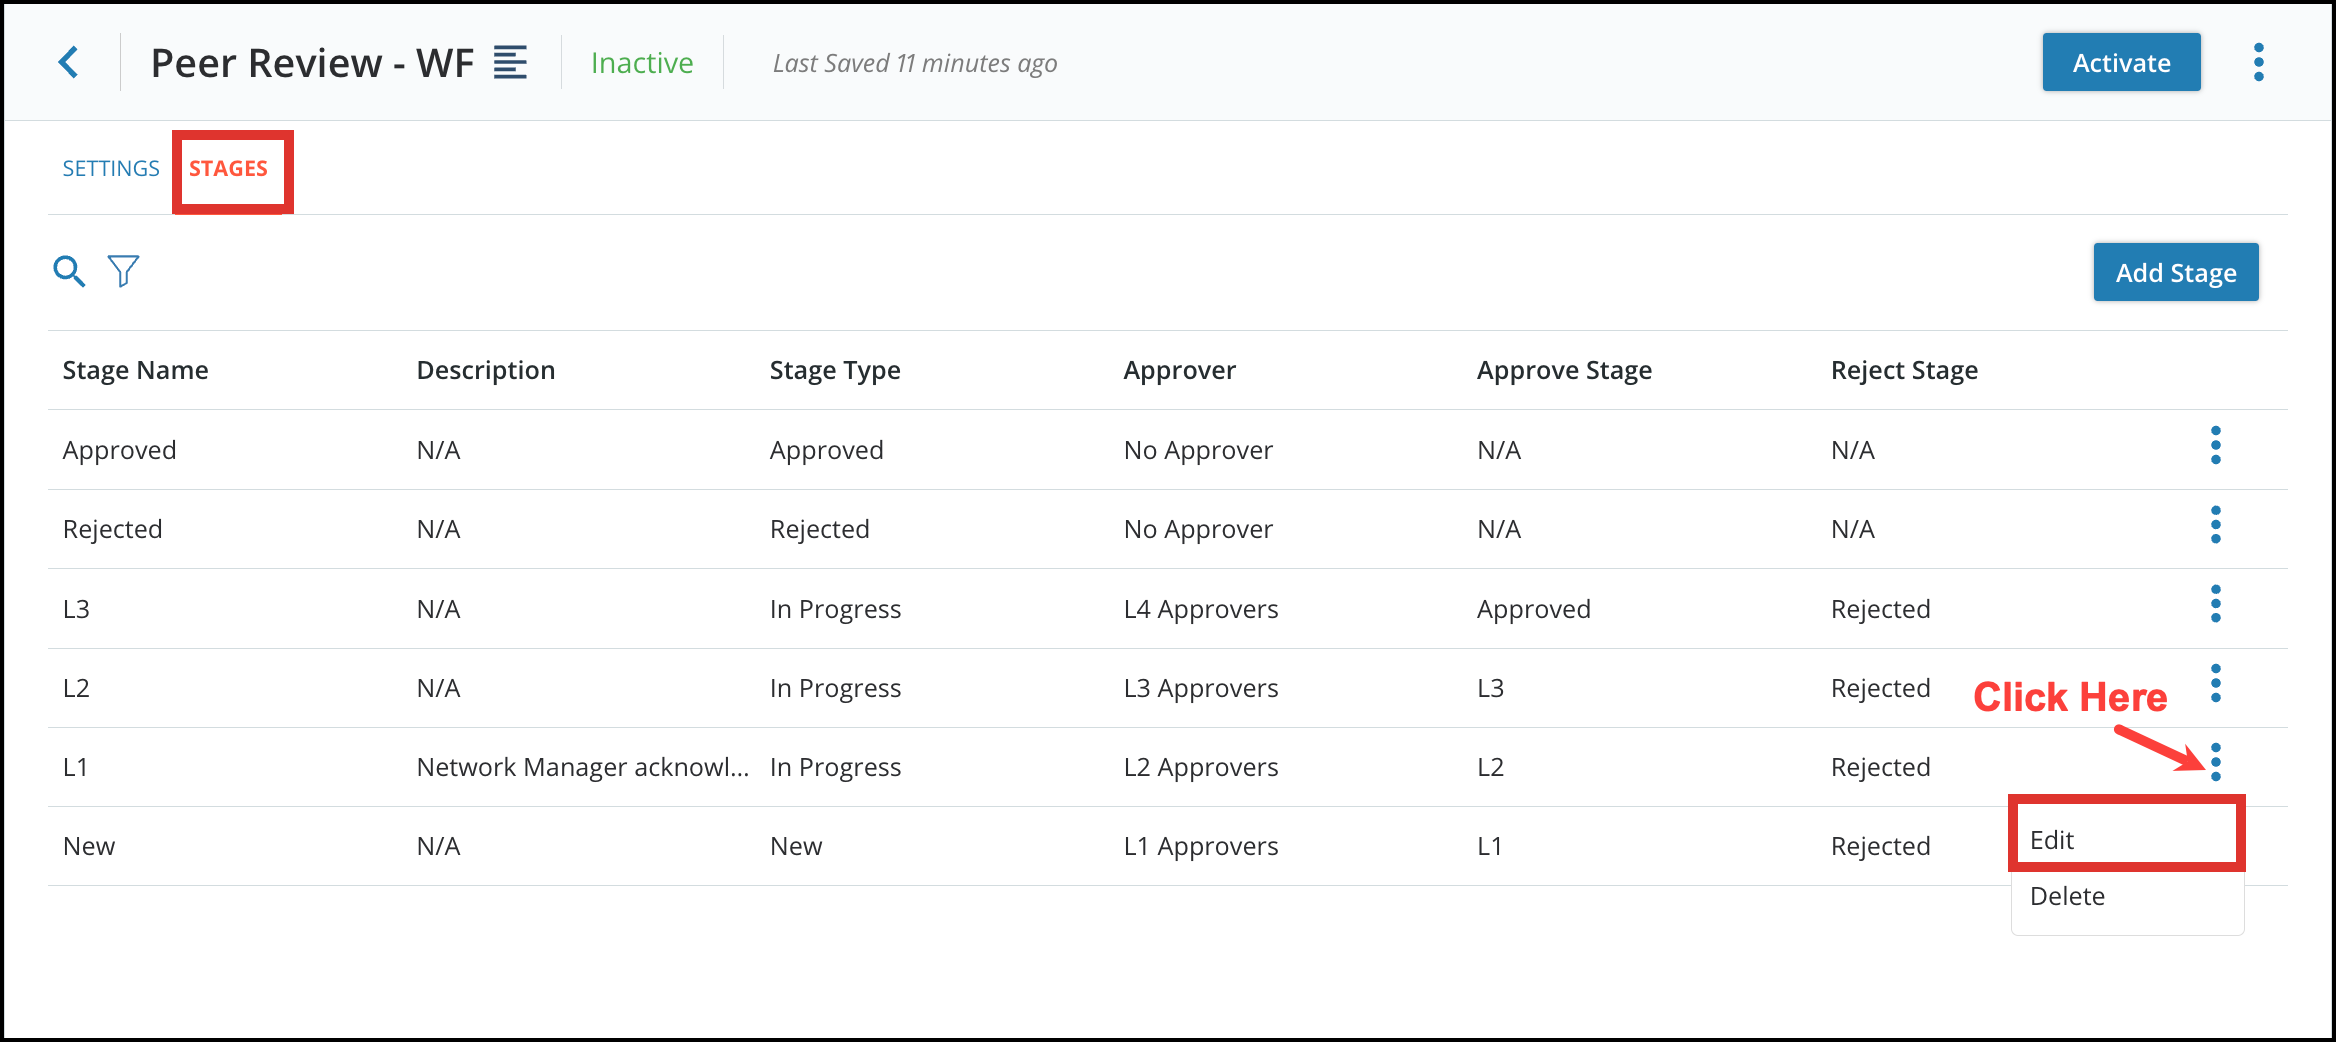Click the Approve Stage column header
This screenshot has width=2336, height=1042.
pos(1564,370)
